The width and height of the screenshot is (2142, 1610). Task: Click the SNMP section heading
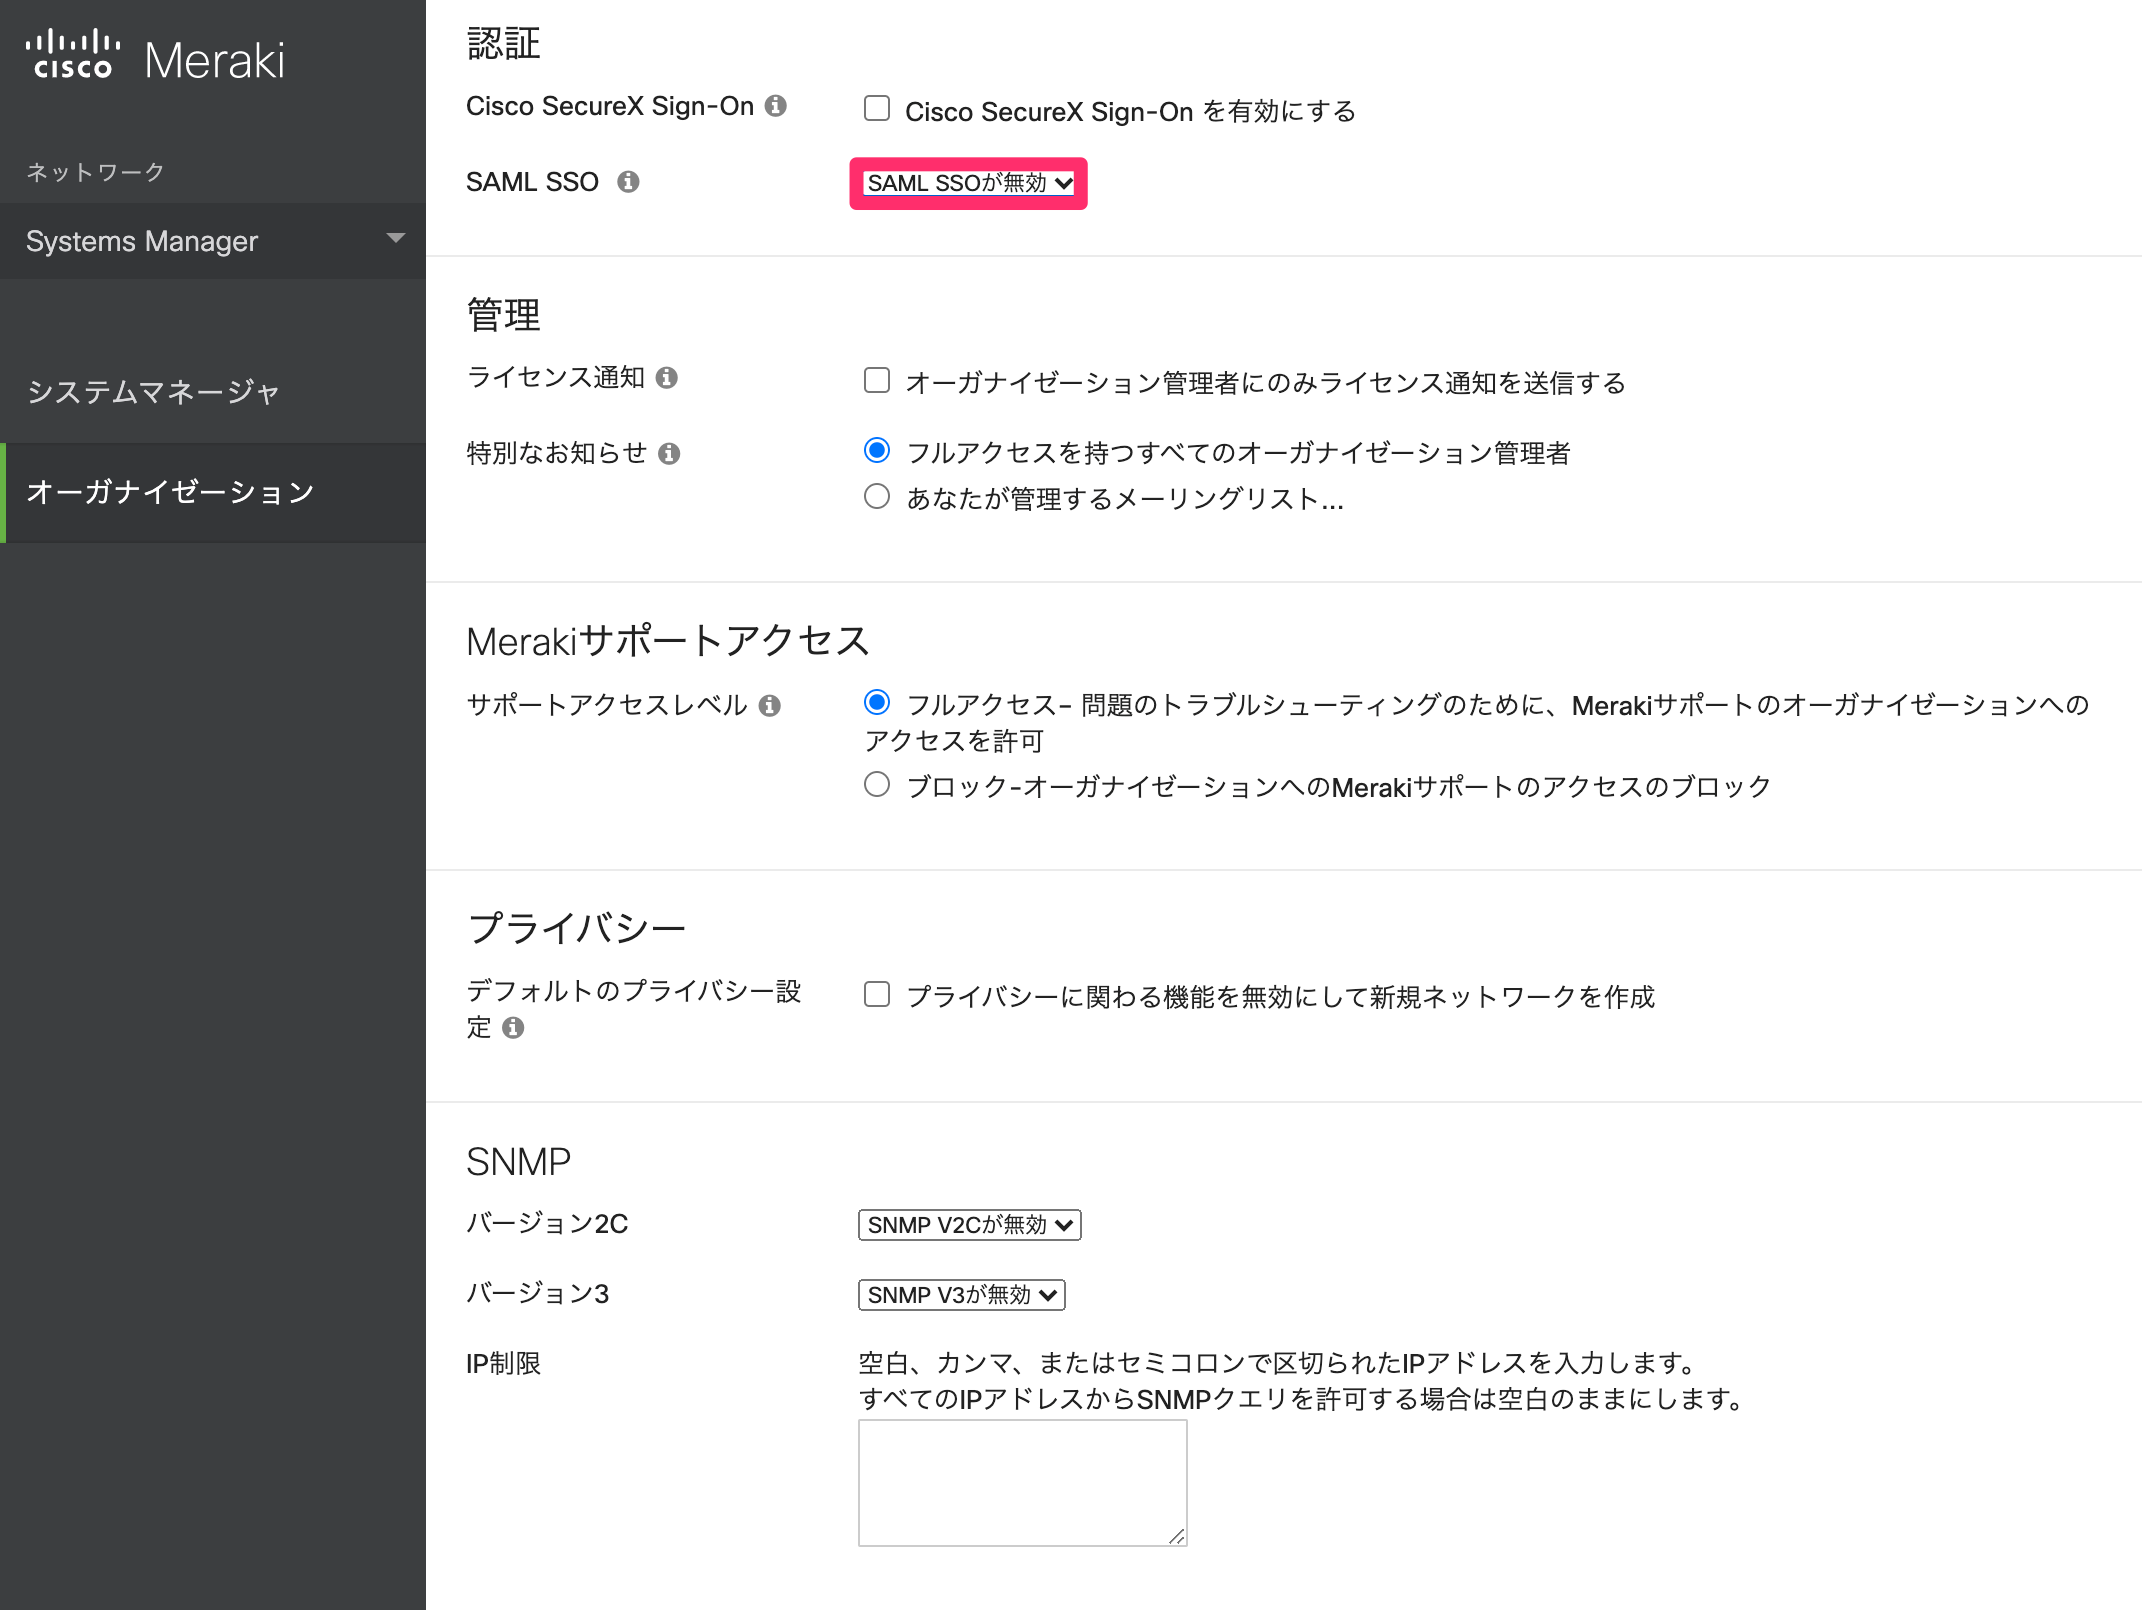pos(519,1162)
